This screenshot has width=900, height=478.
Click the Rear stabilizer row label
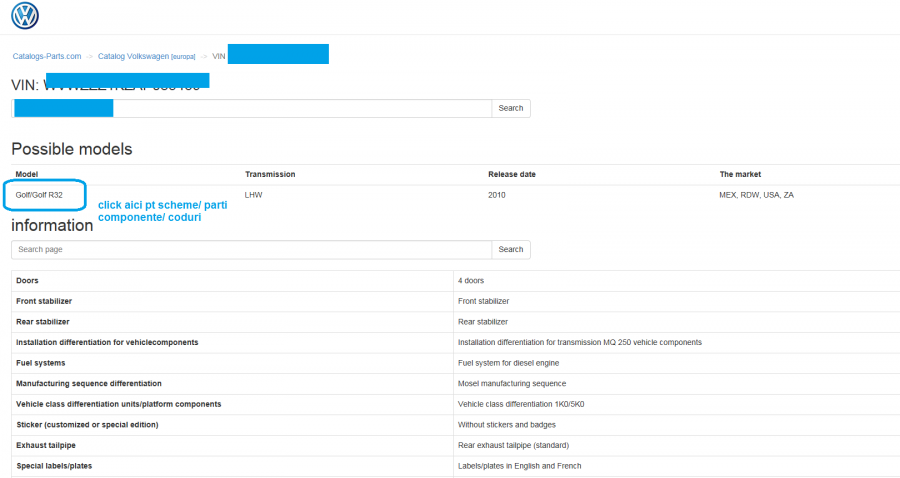tap(42, 322)
